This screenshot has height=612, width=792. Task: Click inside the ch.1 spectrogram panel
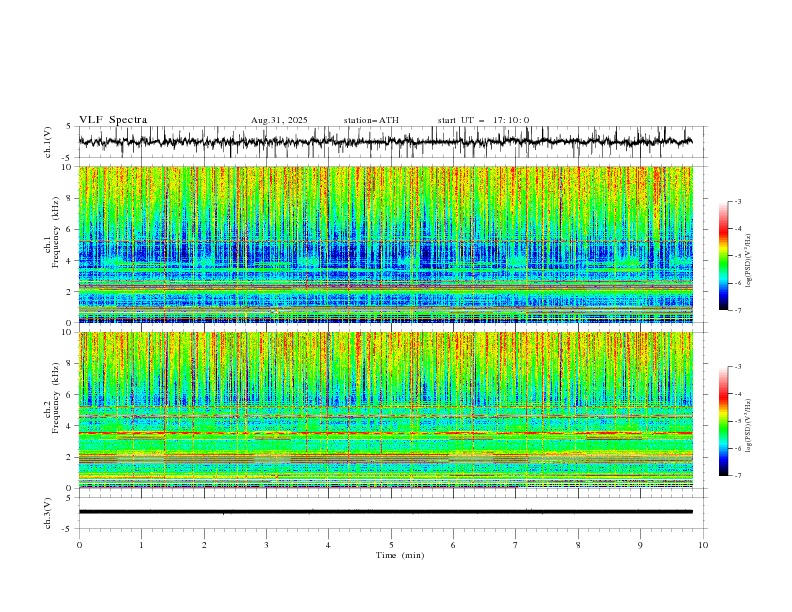[386, 244]
